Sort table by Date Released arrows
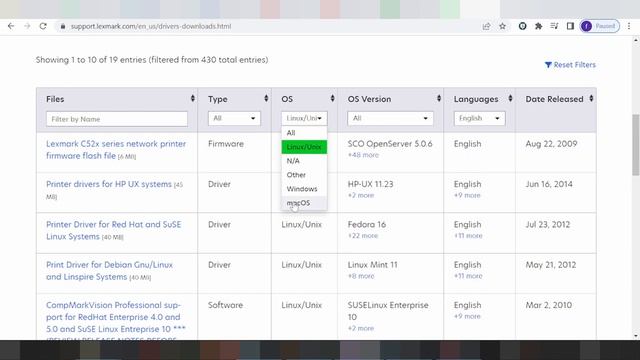The image size is (640, 360). [x=591, y=98]
